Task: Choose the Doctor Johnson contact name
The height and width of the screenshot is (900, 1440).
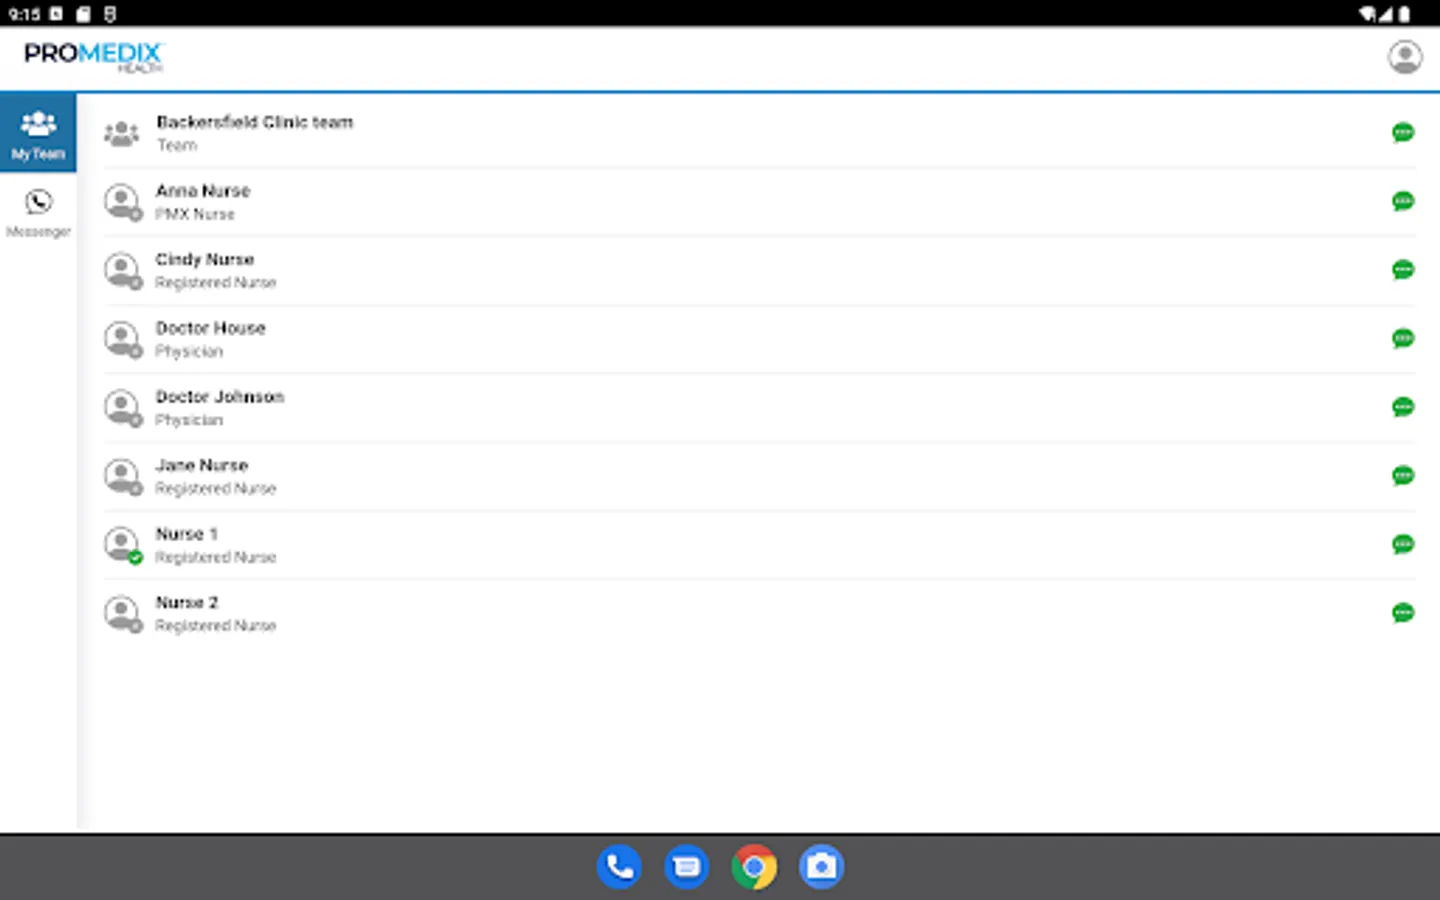Action: [x=220, y=397]
